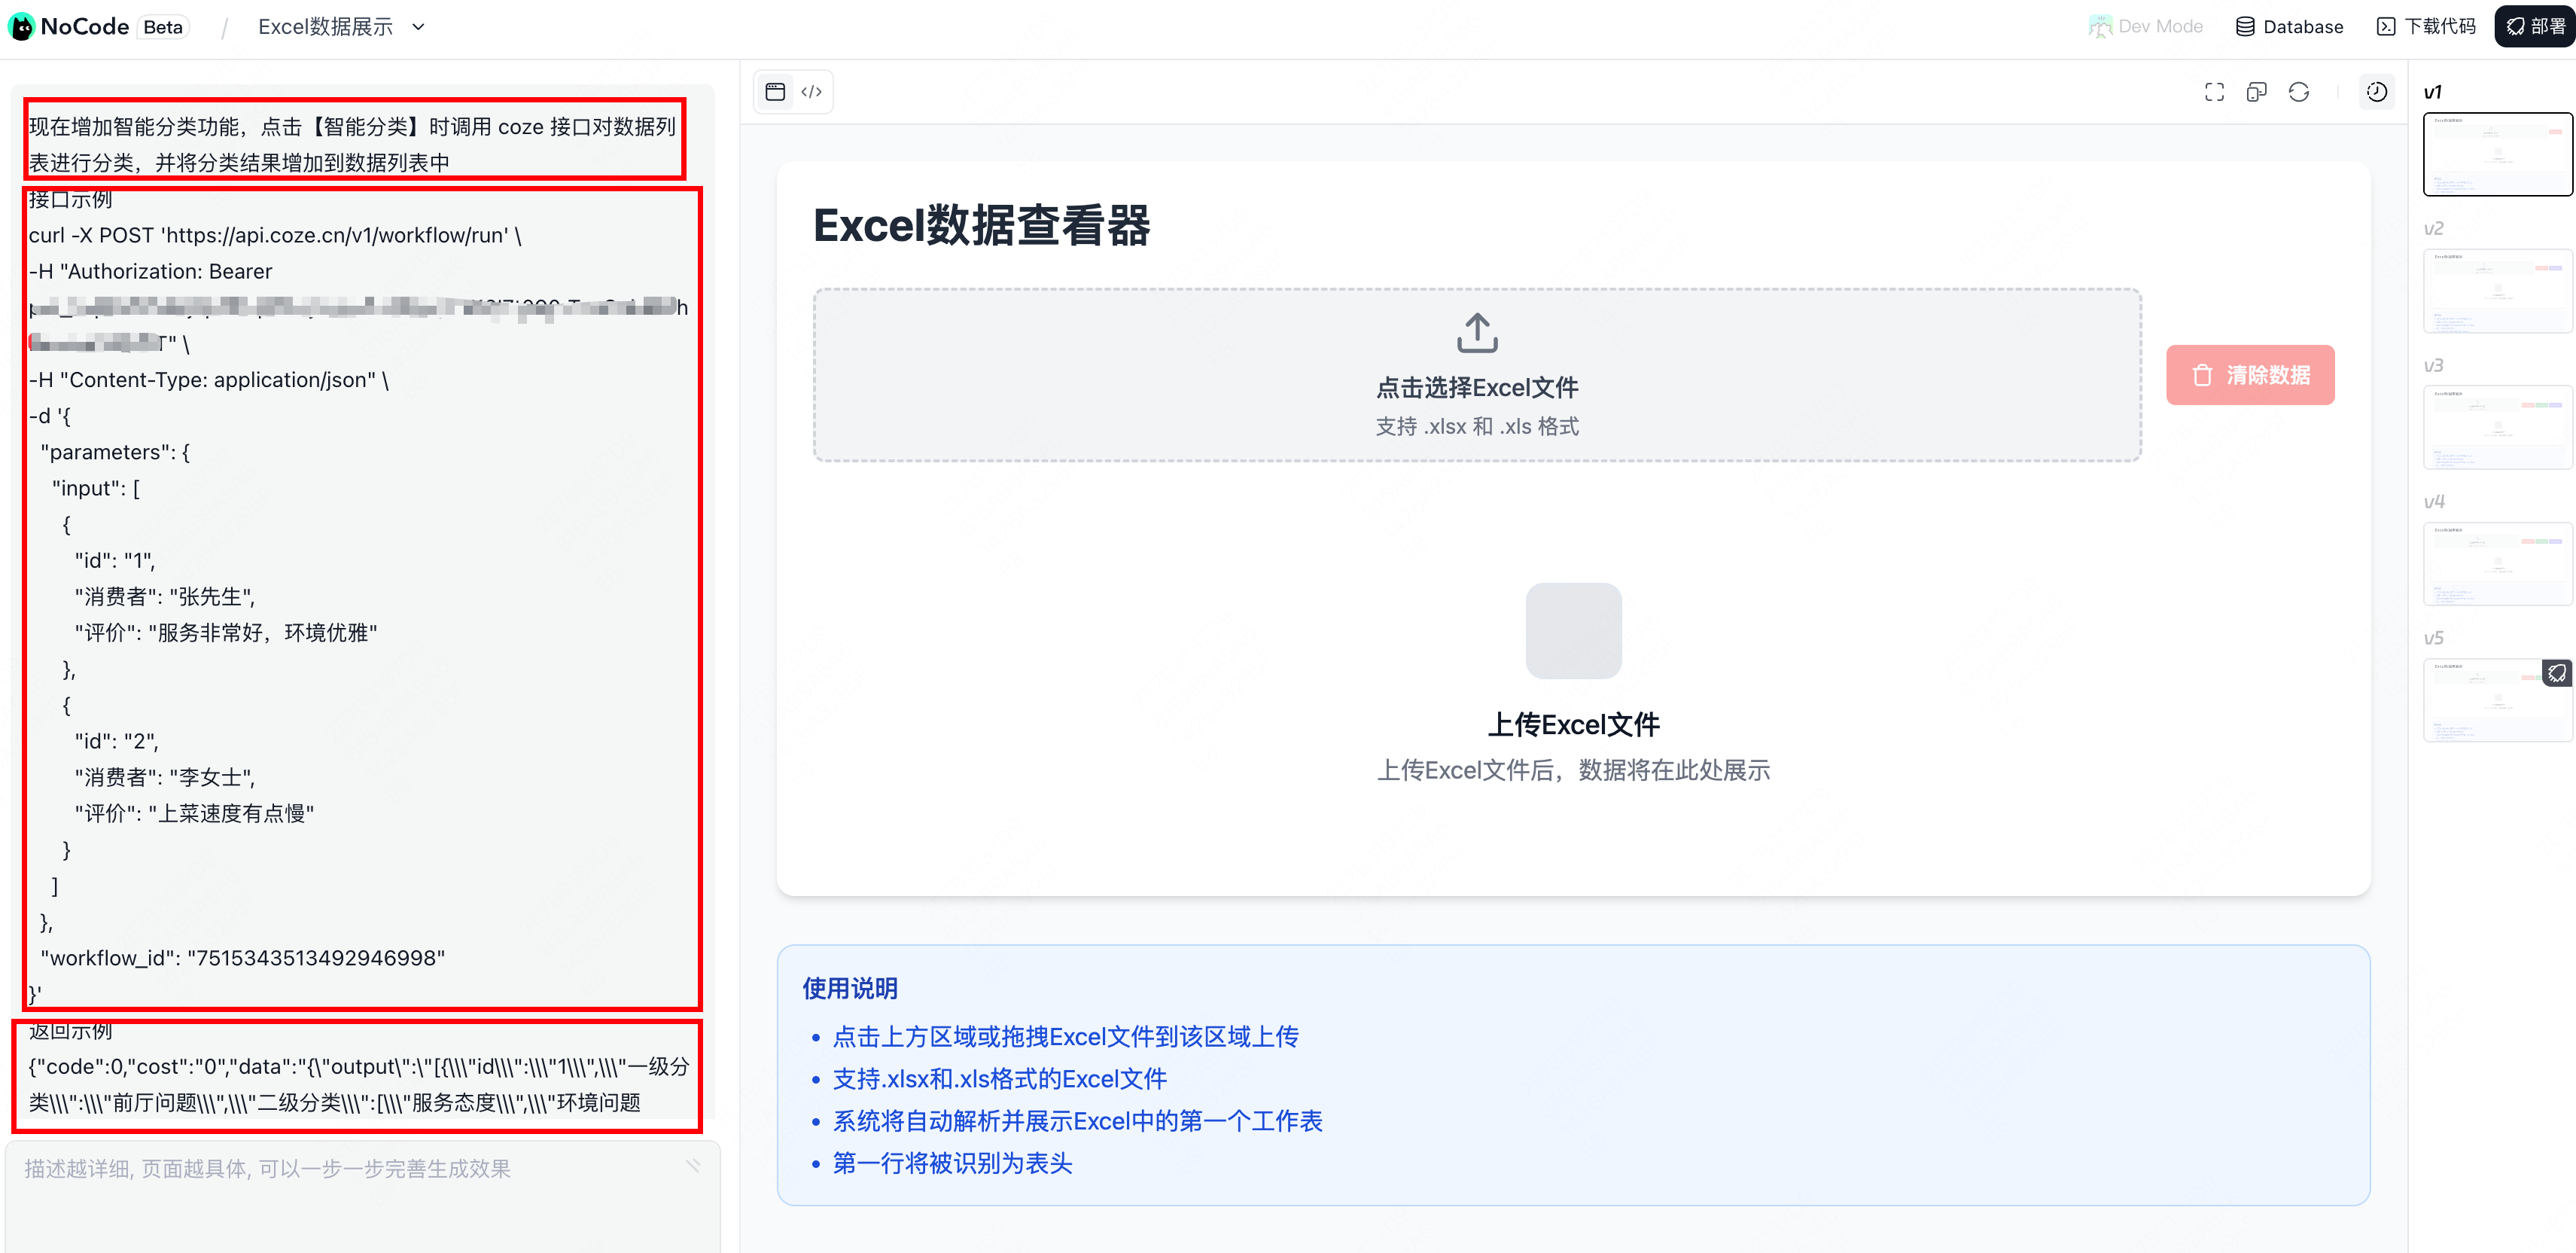Switch to version v3
The height and width of the screenshot is (1253, 2576).
(2496, 427)
